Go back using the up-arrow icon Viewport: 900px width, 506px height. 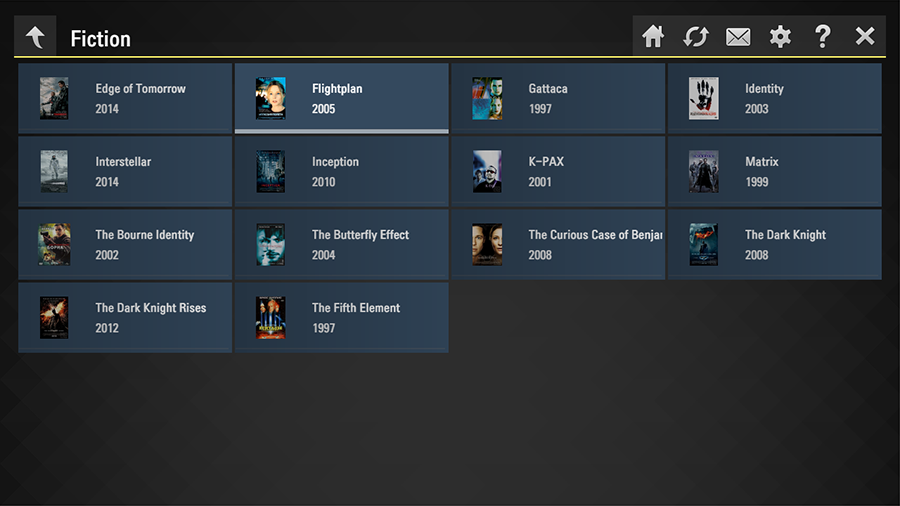35,37
